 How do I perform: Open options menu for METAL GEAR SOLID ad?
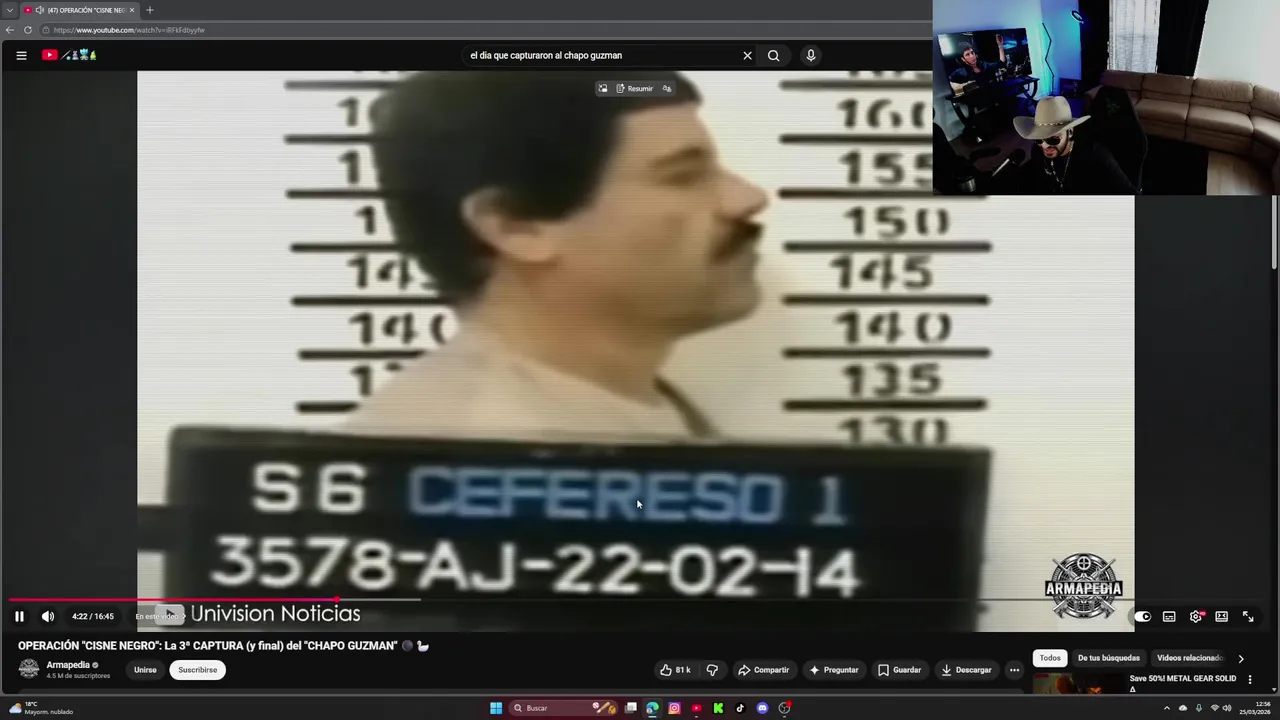pyautogui.click(x=1250, y=679)
